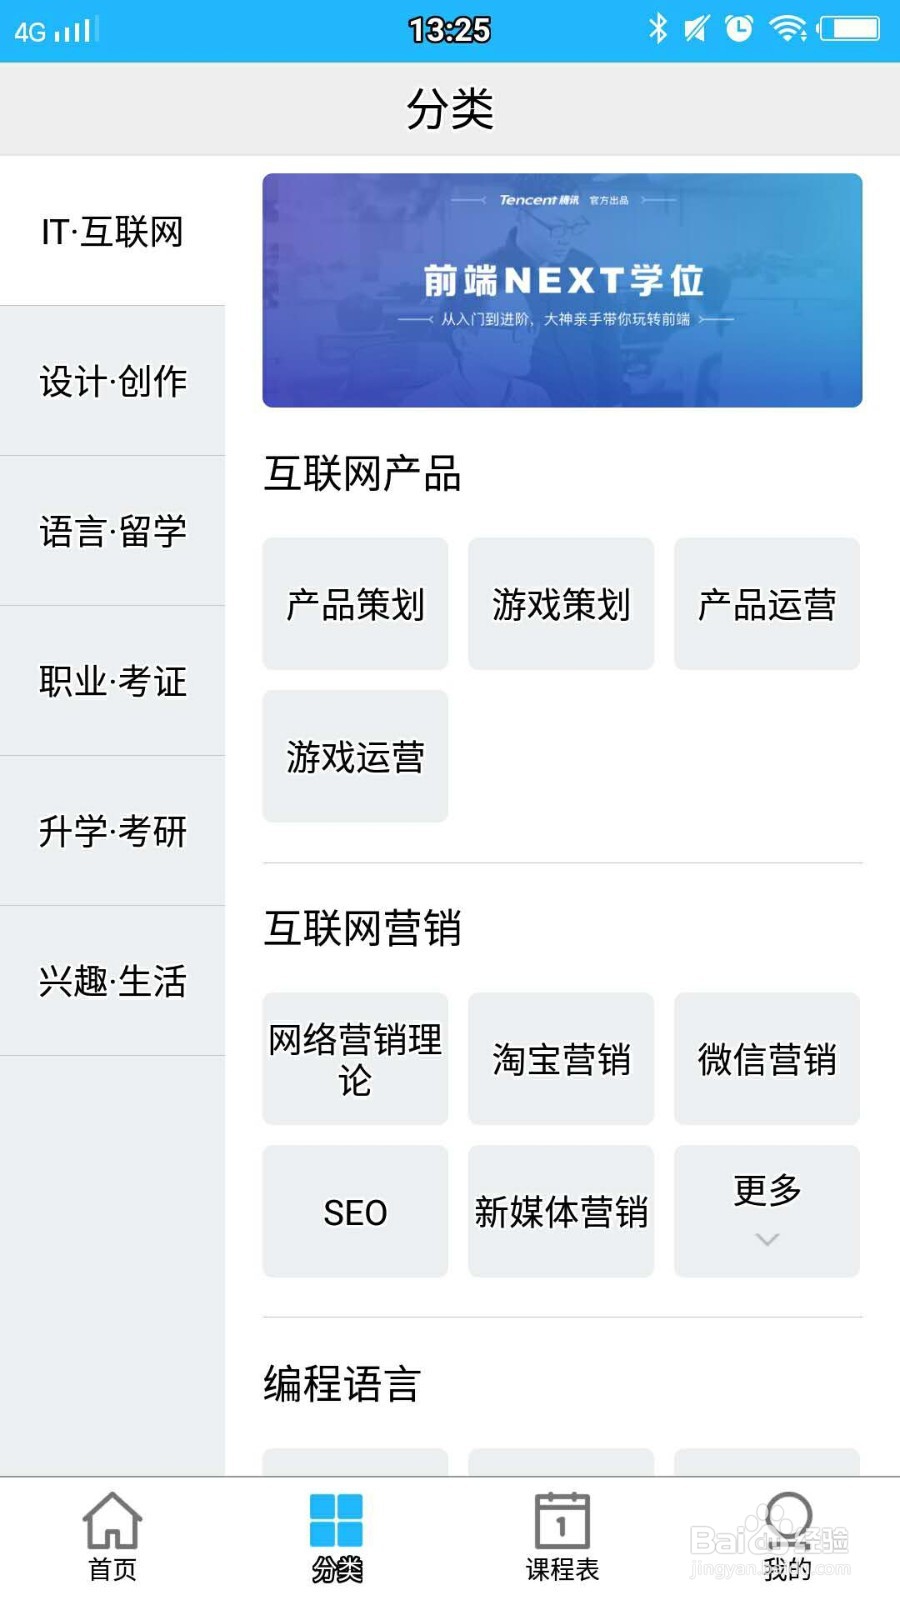Open the SEO subcategory

[x=355, y=1211]
